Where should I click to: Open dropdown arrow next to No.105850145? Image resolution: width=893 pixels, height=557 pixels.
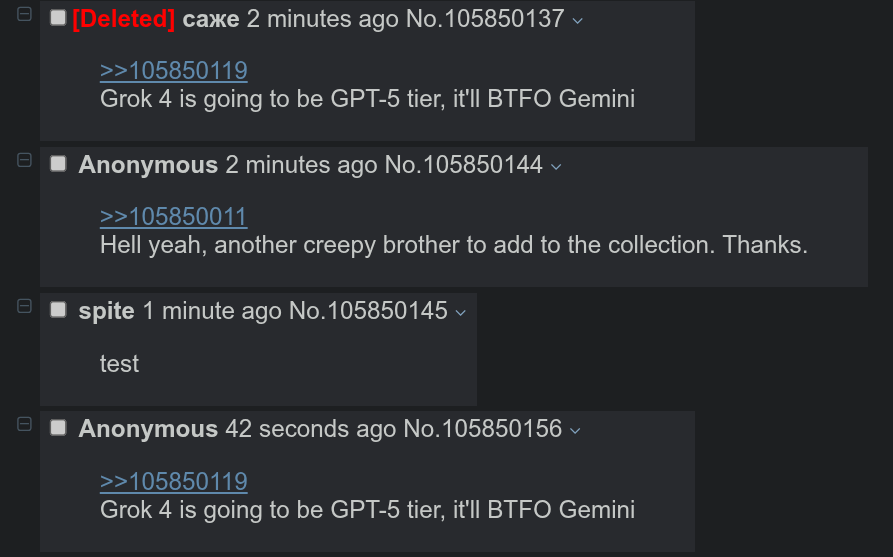point(460,312)
